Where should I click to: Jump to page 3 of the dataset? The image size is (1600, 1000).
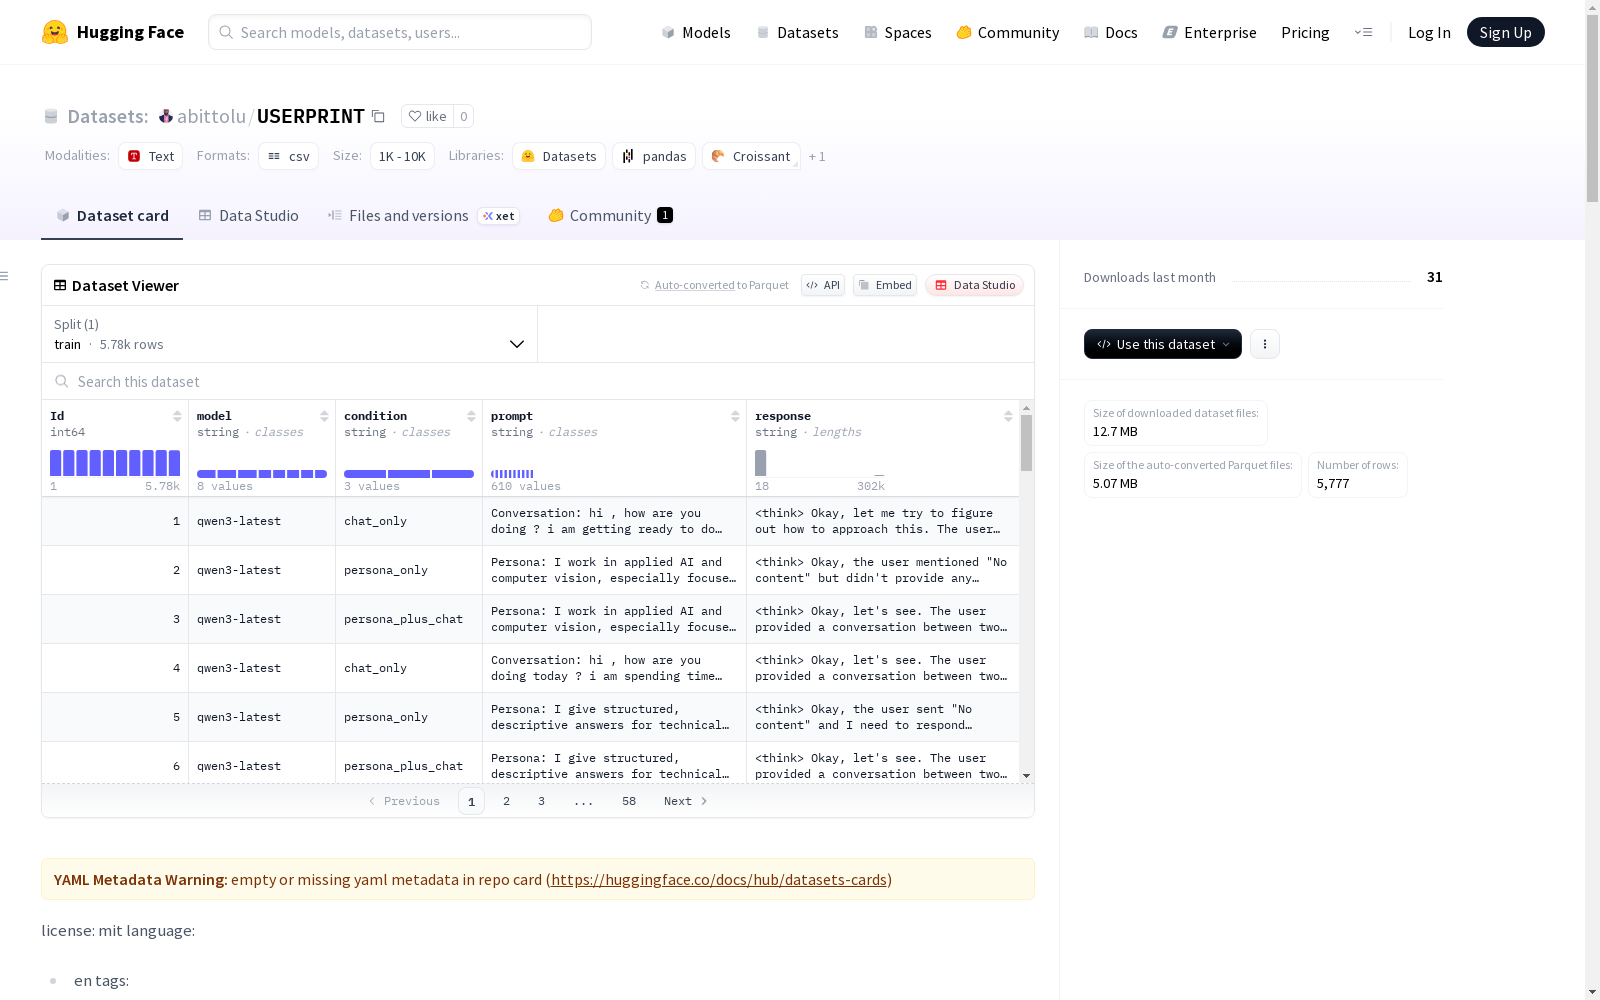542,801
